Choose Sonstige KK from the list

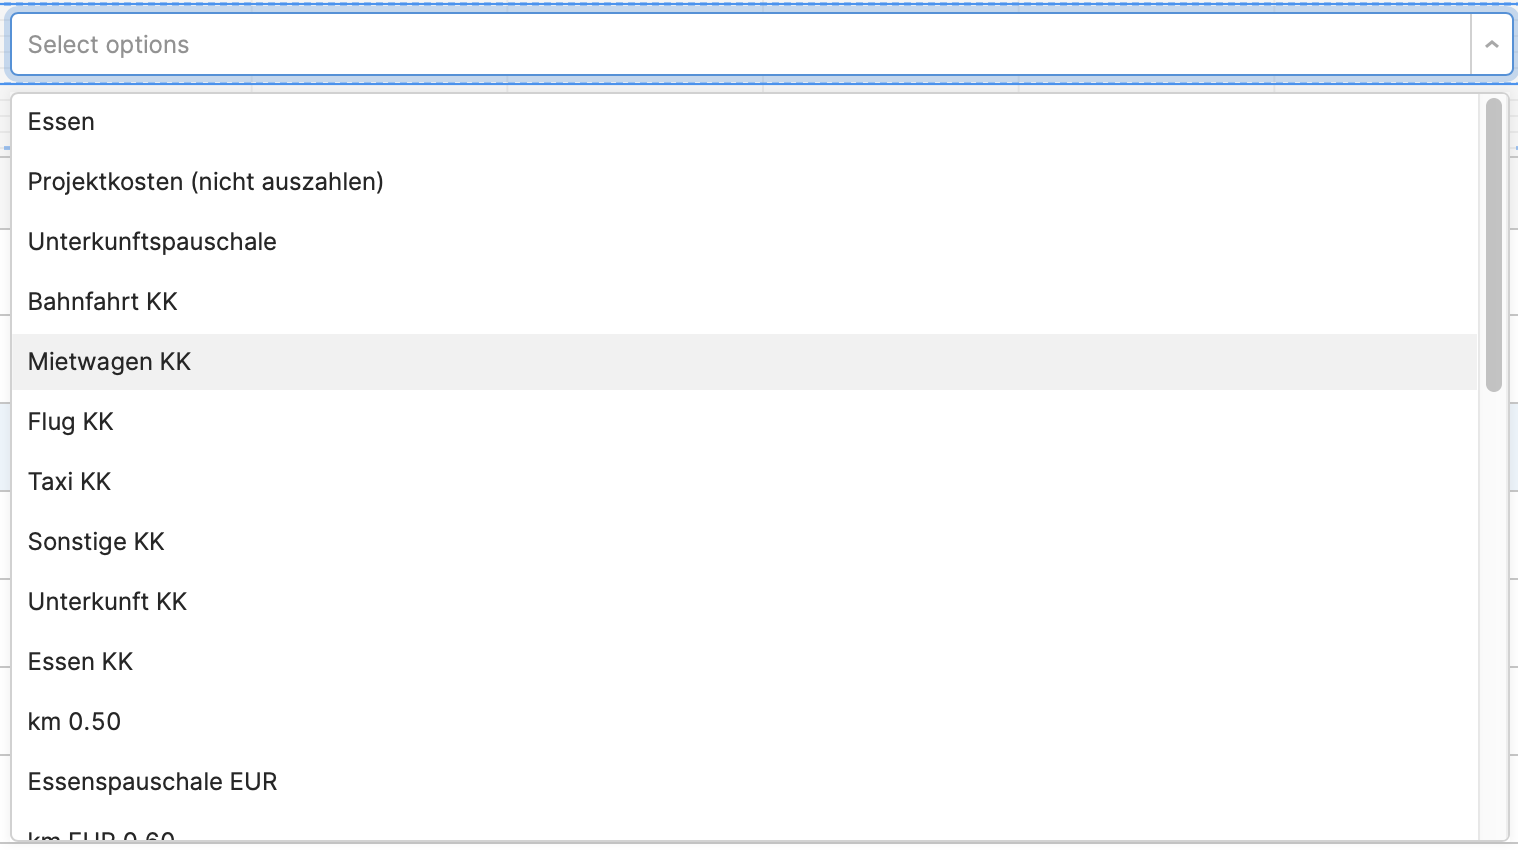[744, 542]
